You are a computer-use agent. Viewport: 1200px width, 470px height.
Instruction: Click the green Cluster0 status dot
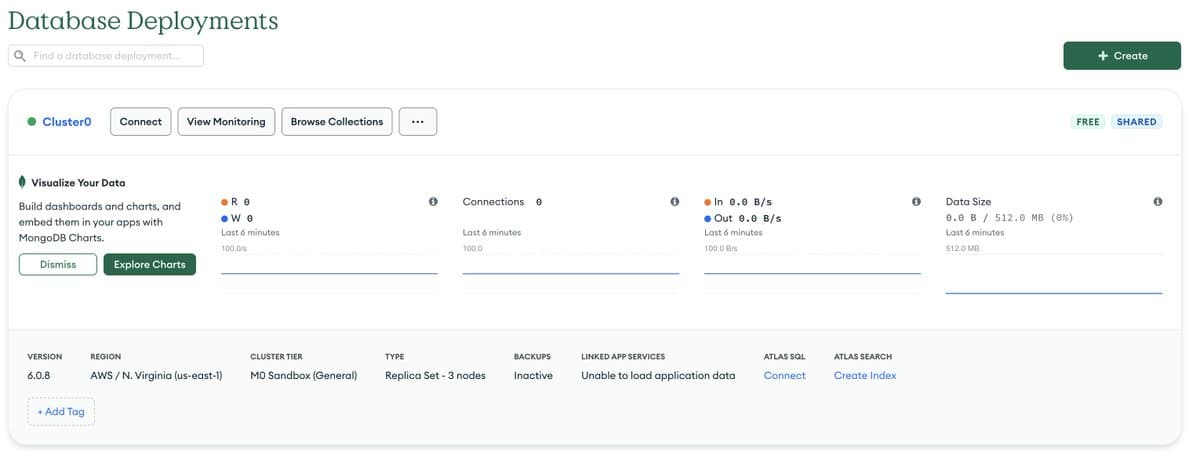click(x=32, y=122)
